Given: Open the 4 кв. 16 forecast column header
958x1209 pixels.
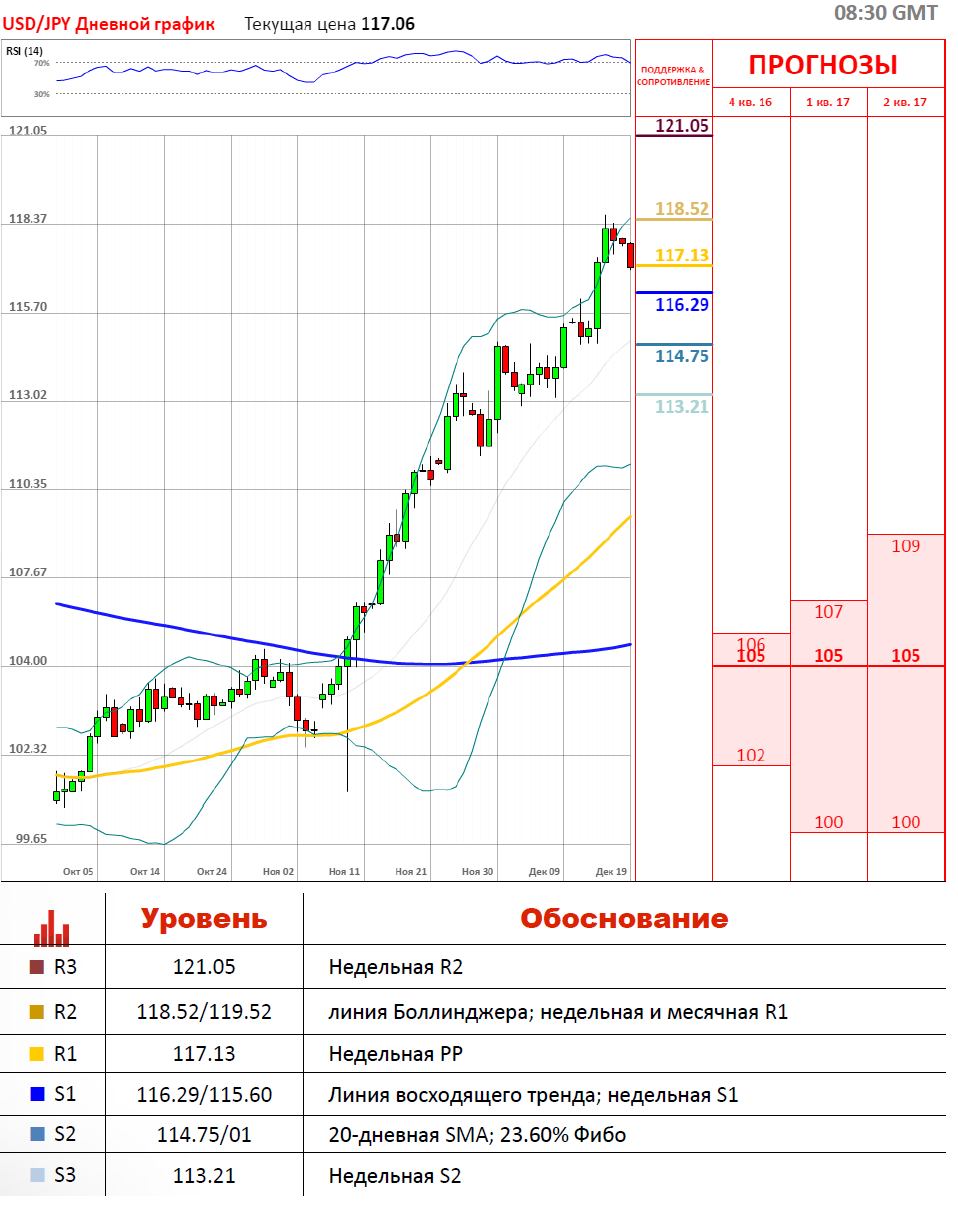Looking at the screenshot, I should pyautogui.click(x=750, y=102).
